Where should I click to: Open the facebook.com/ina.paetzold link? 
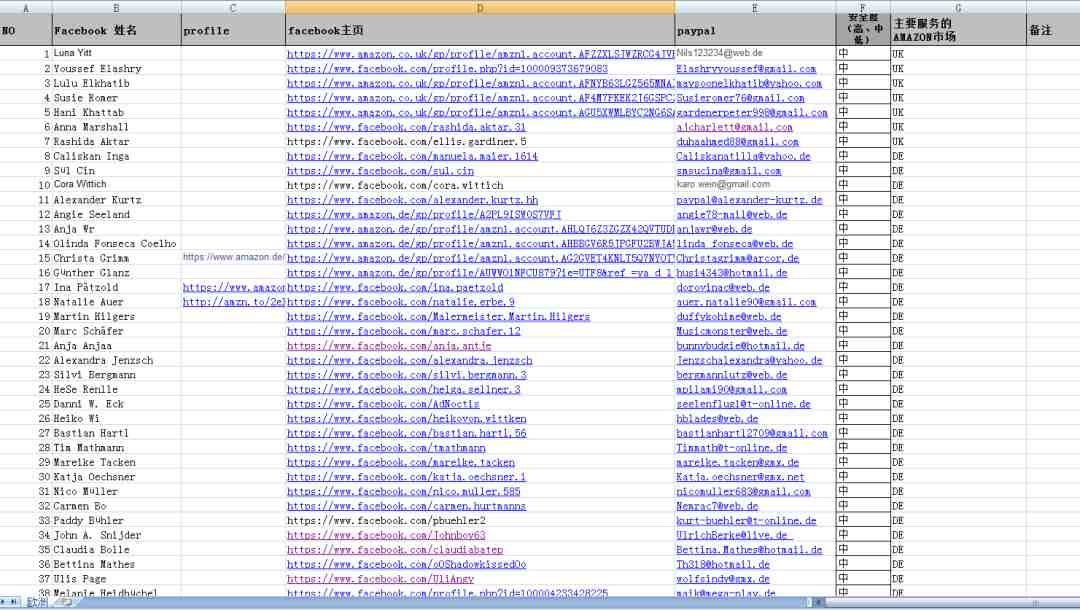pyautogui.click(x=395, y=288)
